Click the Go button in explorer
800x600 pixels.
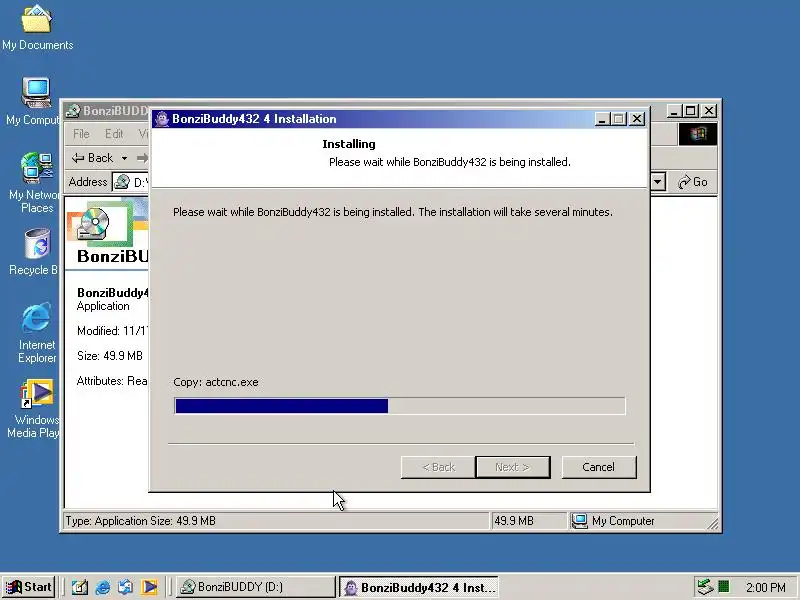pos(693,182)
